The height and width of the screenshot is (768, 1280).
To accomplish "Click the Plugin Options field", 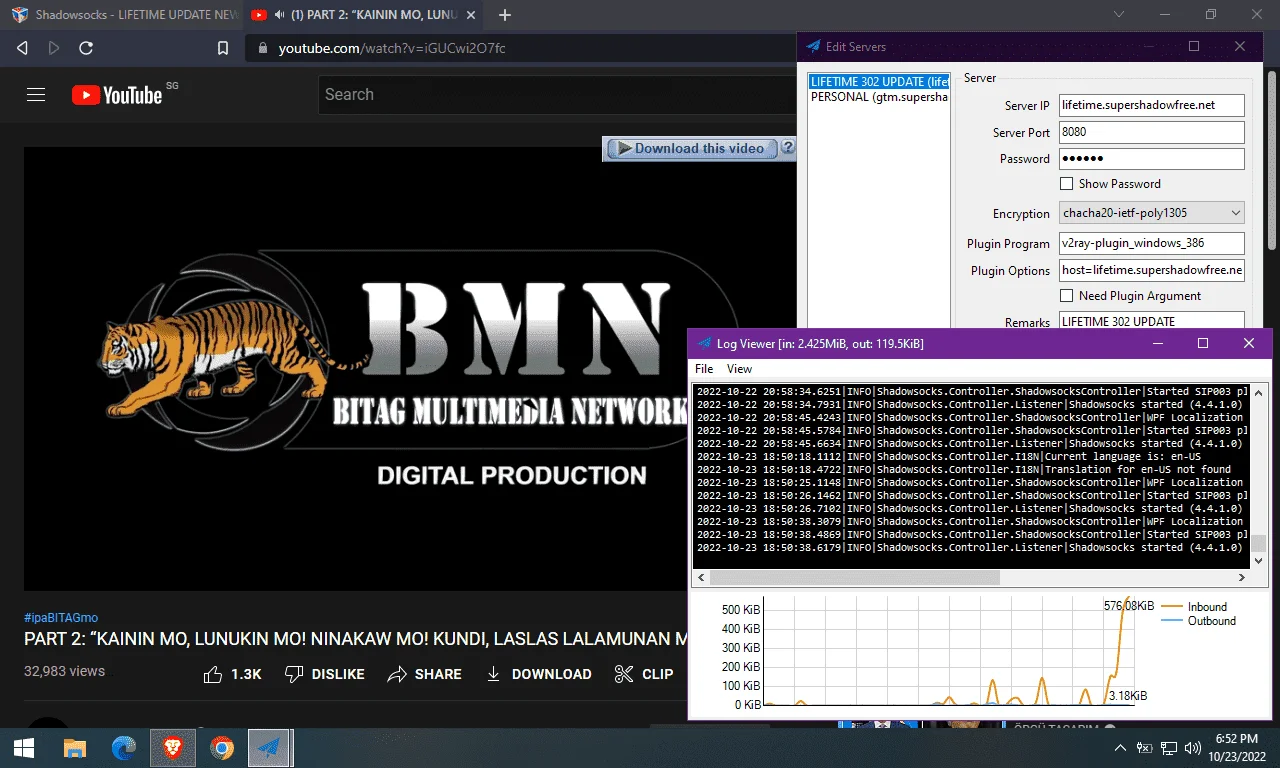I will [1152, 270].
